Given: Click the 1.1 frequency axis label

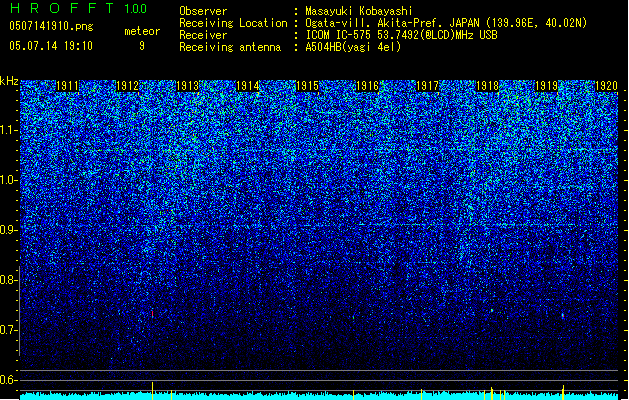Looking at the screenshot, I should pyautogui.click(x=9, y=130).
